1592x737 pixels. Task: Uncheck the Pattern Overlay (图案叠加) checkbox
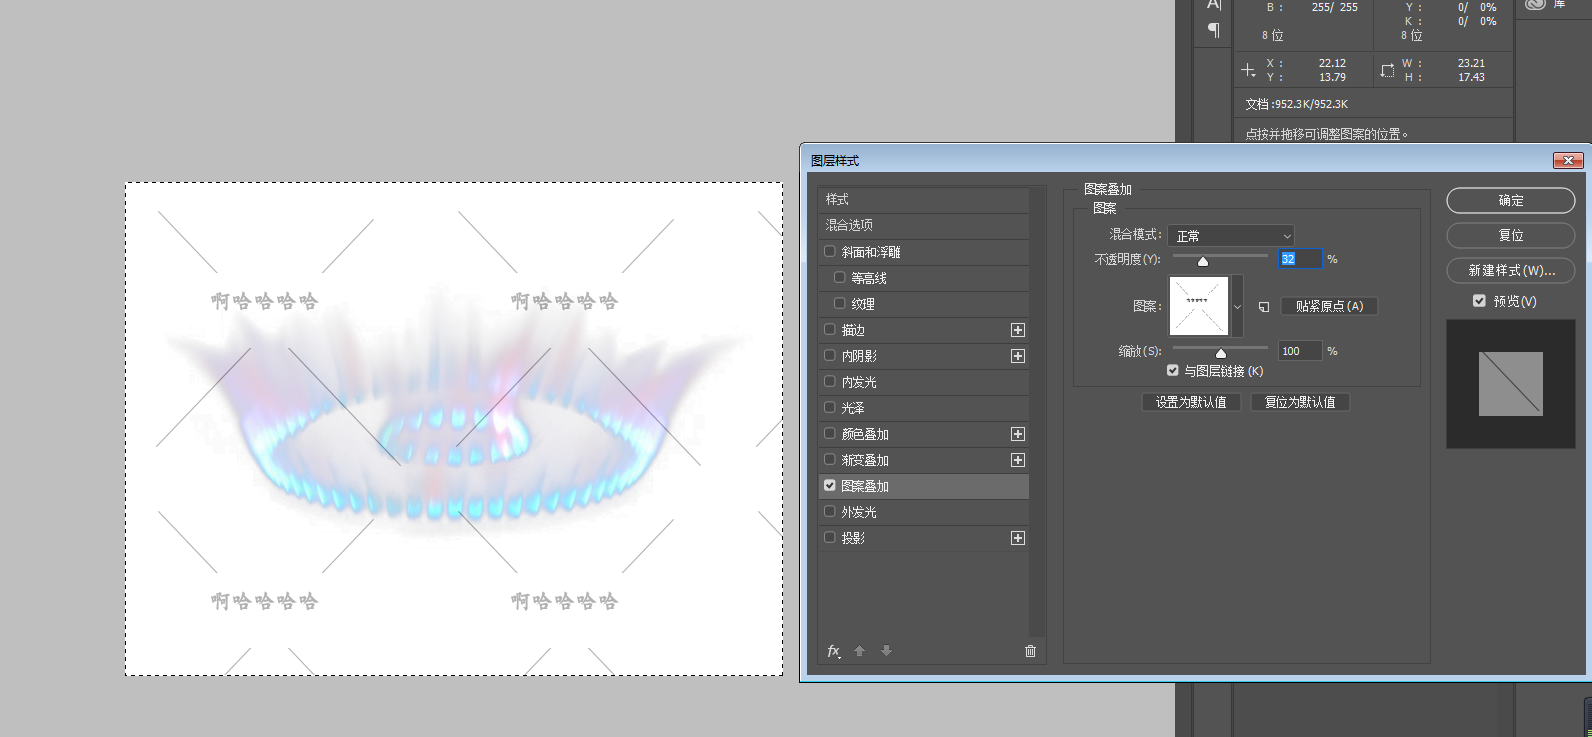click(x=830, y=486)
